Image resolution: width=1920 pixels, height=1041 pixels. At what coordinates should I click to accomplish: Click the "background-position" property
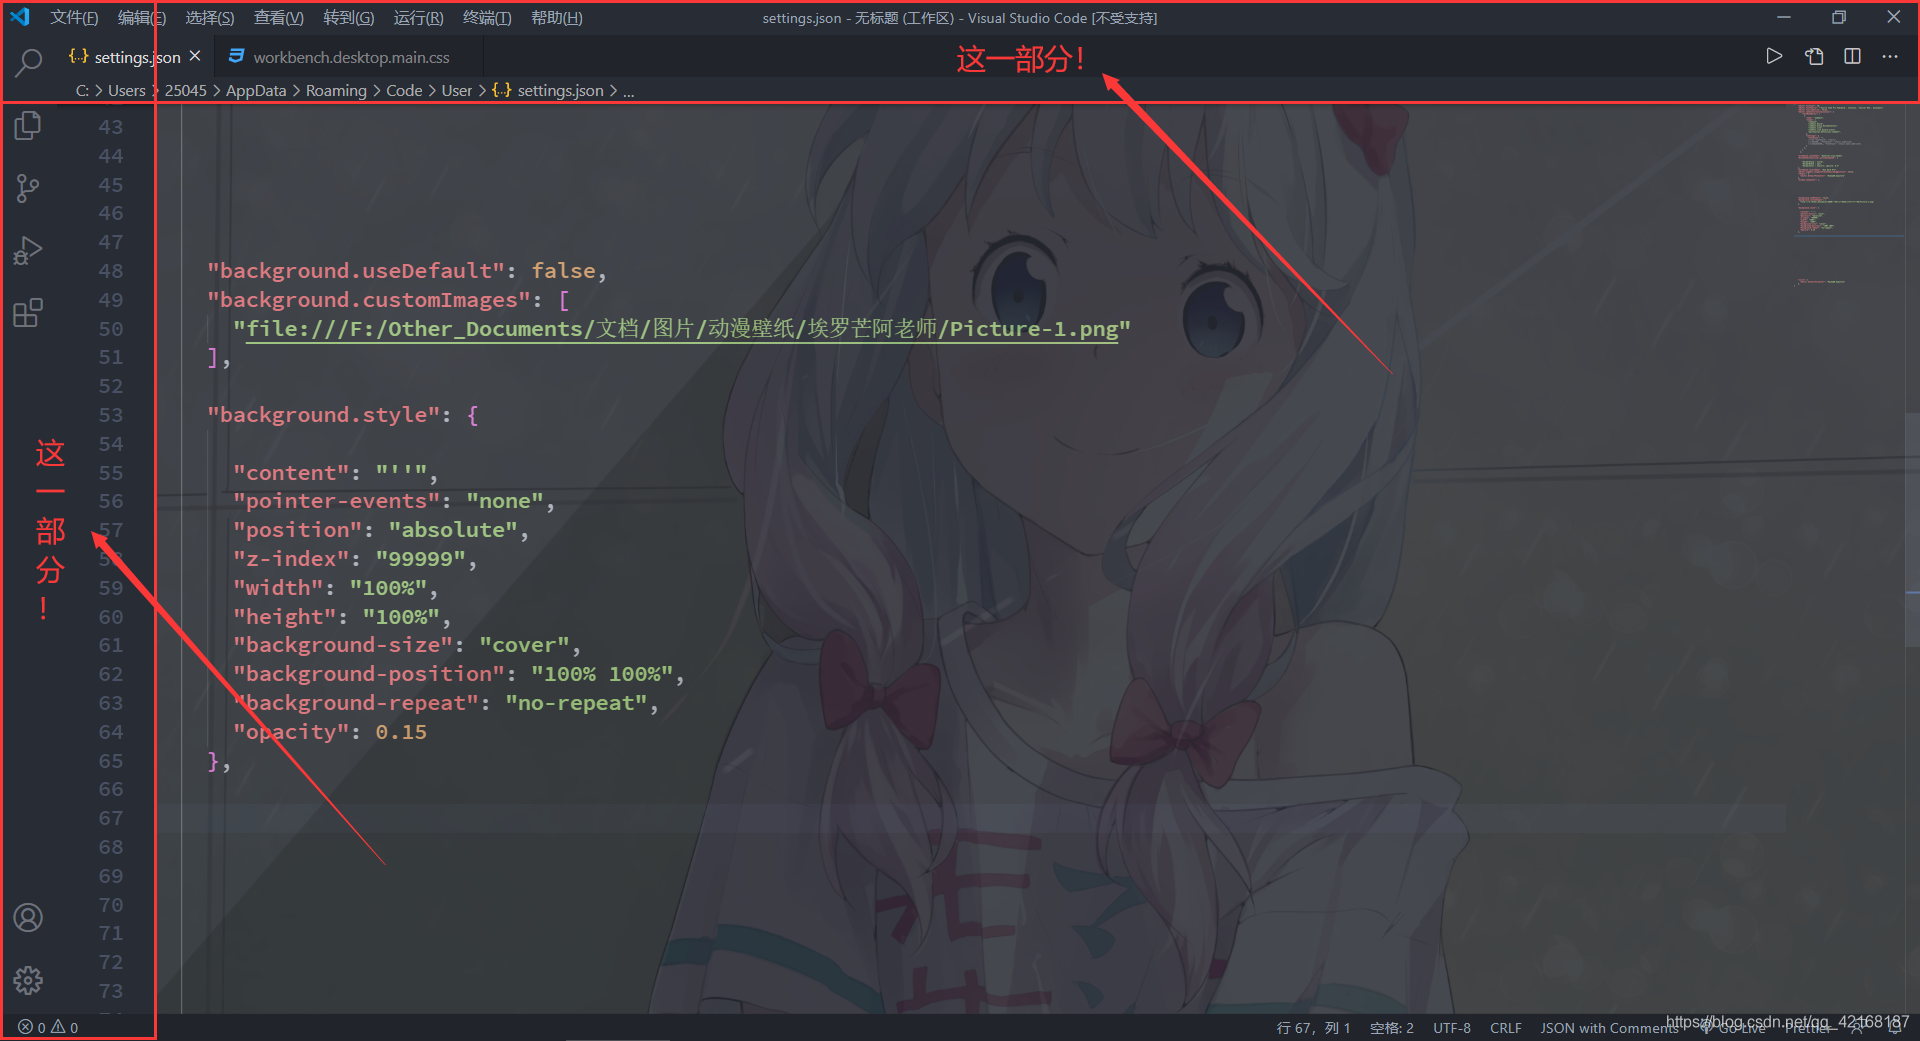(x=369, y=674)
